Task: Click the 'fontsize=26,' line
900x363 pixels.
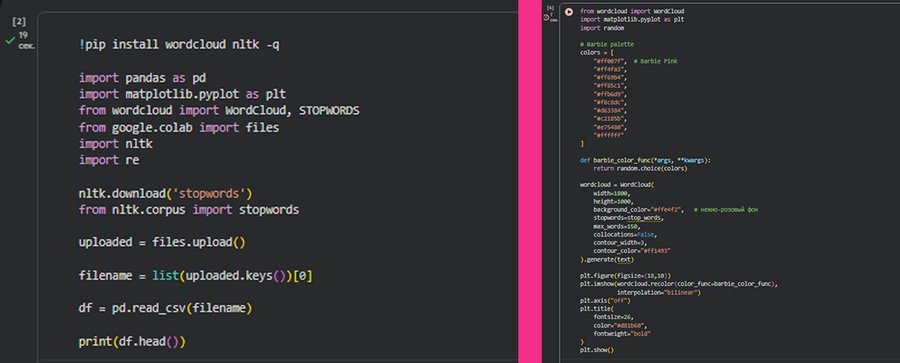Action: tap(614, 318)
